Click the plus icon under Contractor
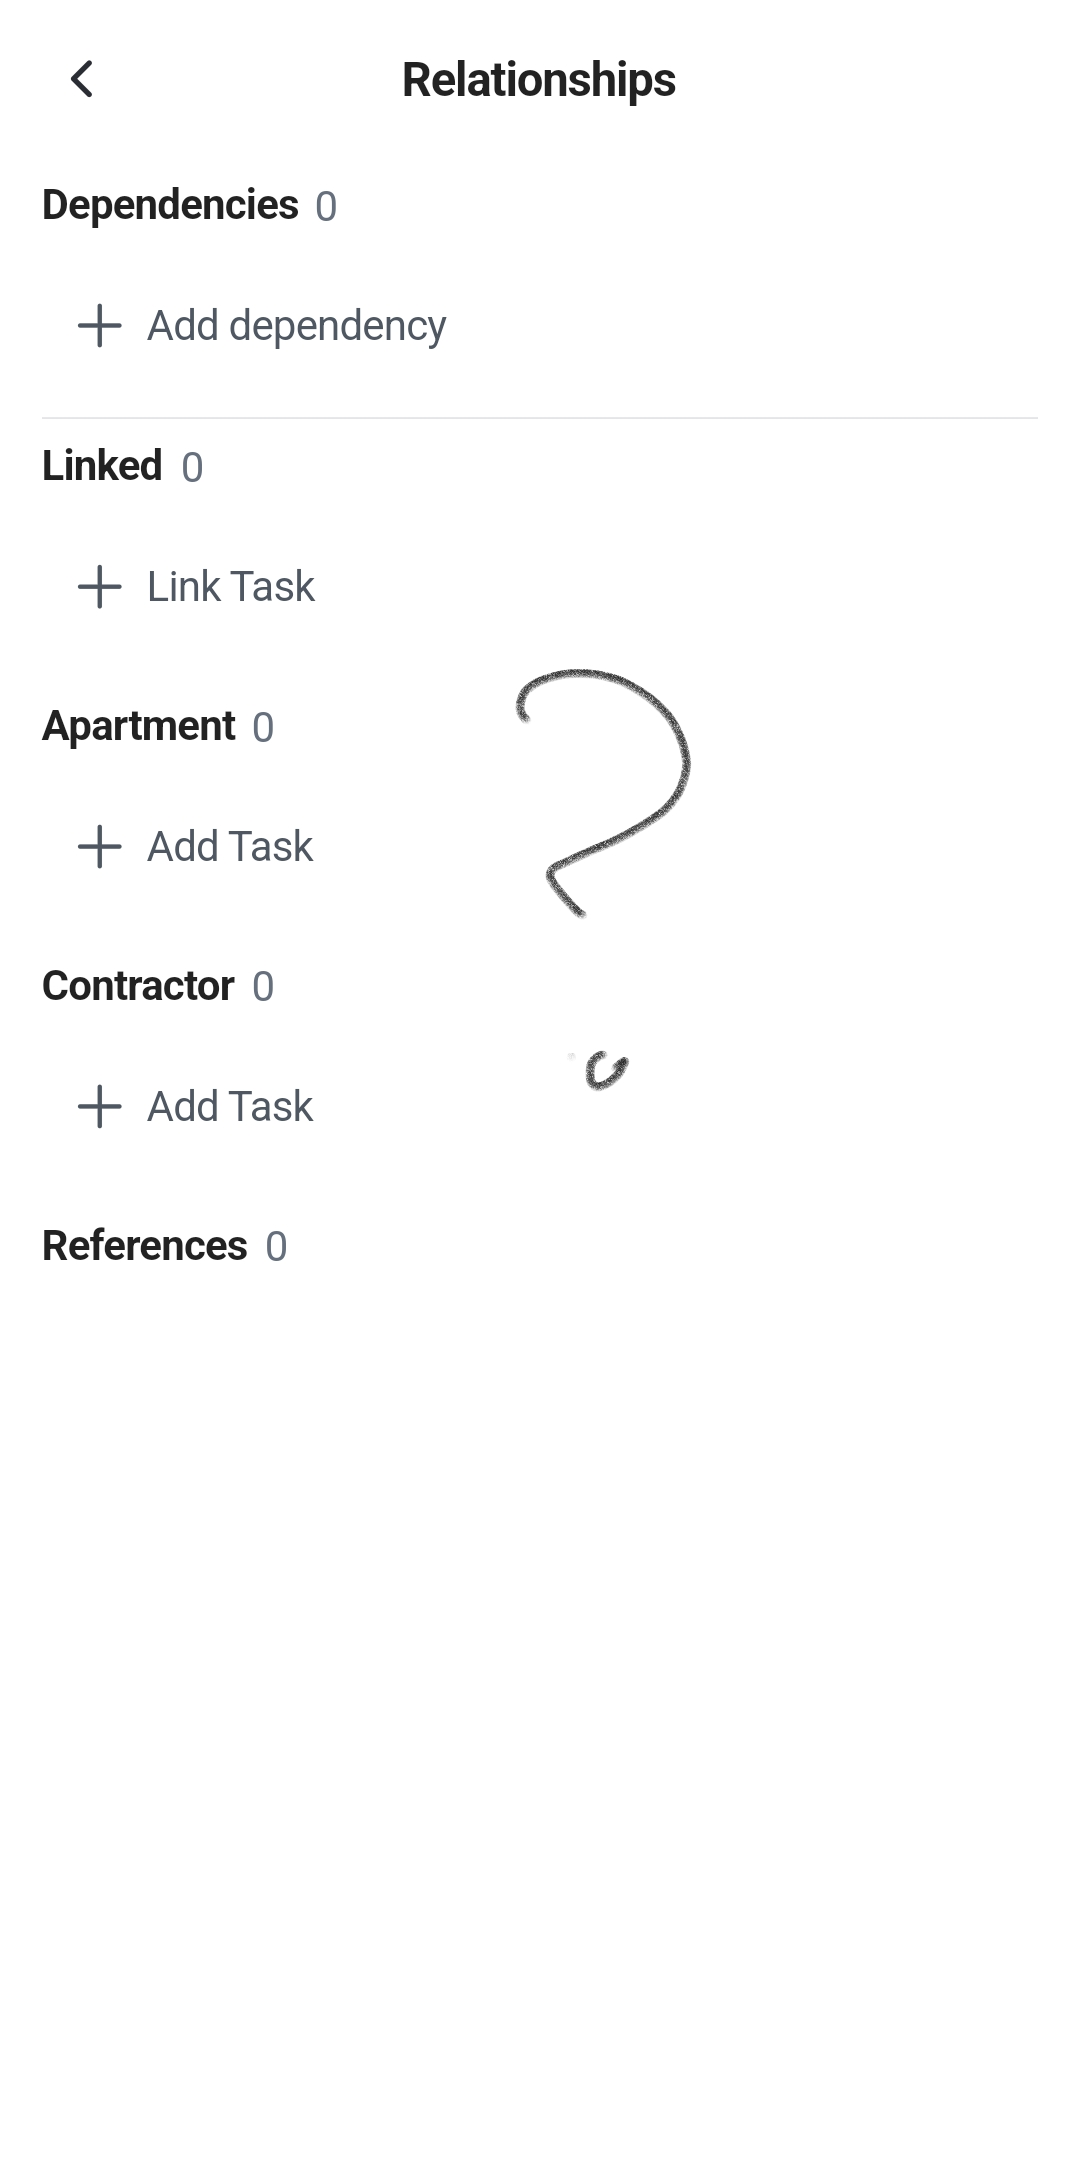The height and width of the screenshot is (2163, 1080). click(x=100, y=1107)
